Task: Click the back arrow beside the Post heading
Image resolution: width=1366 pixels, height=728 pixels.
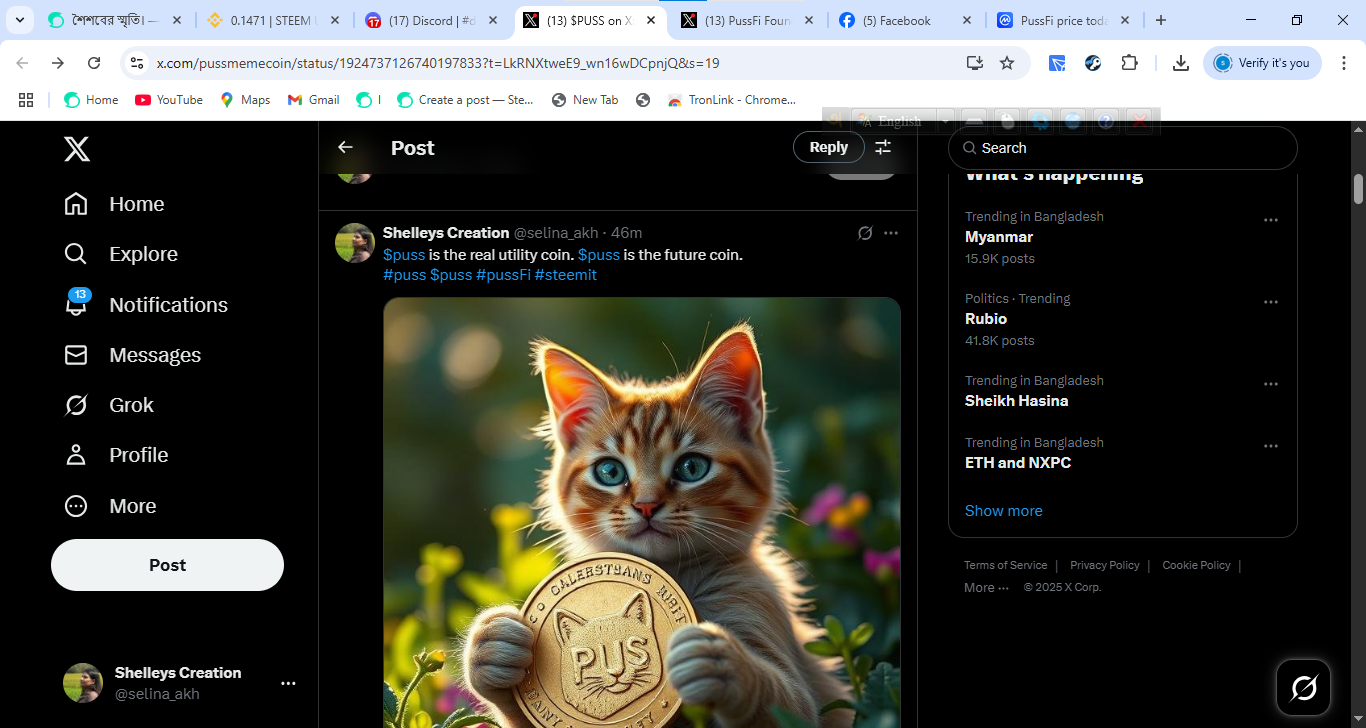Action: [345, 147]
